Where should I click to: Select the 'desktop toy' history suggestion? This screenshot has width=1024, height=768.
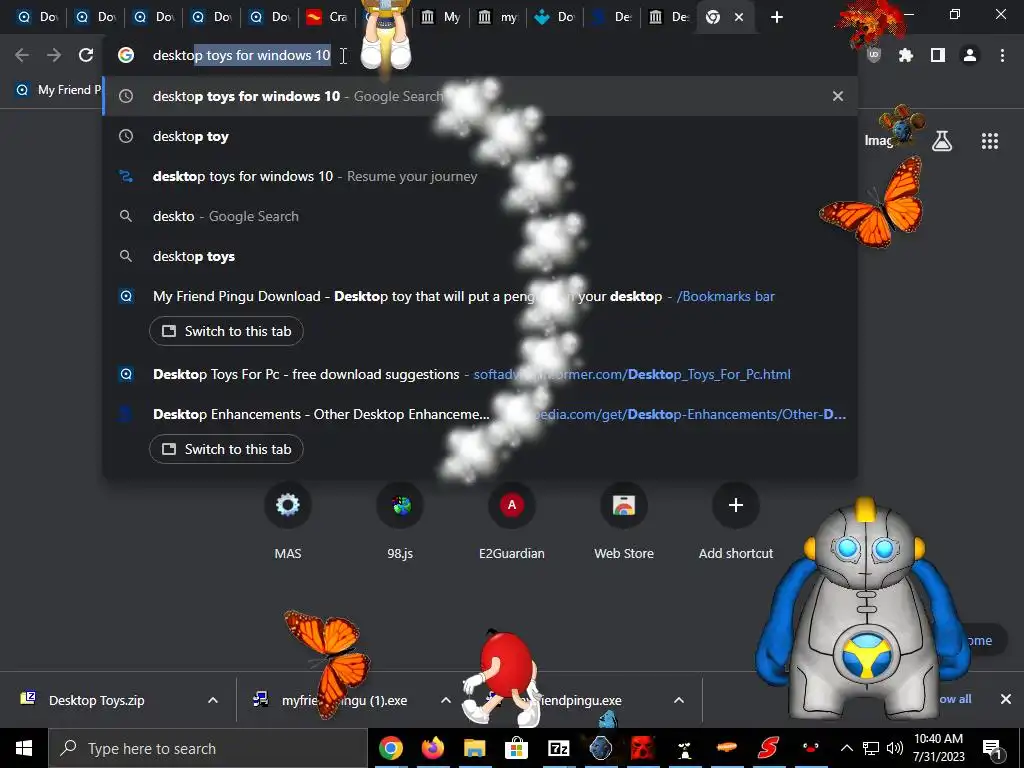point(480,136)
